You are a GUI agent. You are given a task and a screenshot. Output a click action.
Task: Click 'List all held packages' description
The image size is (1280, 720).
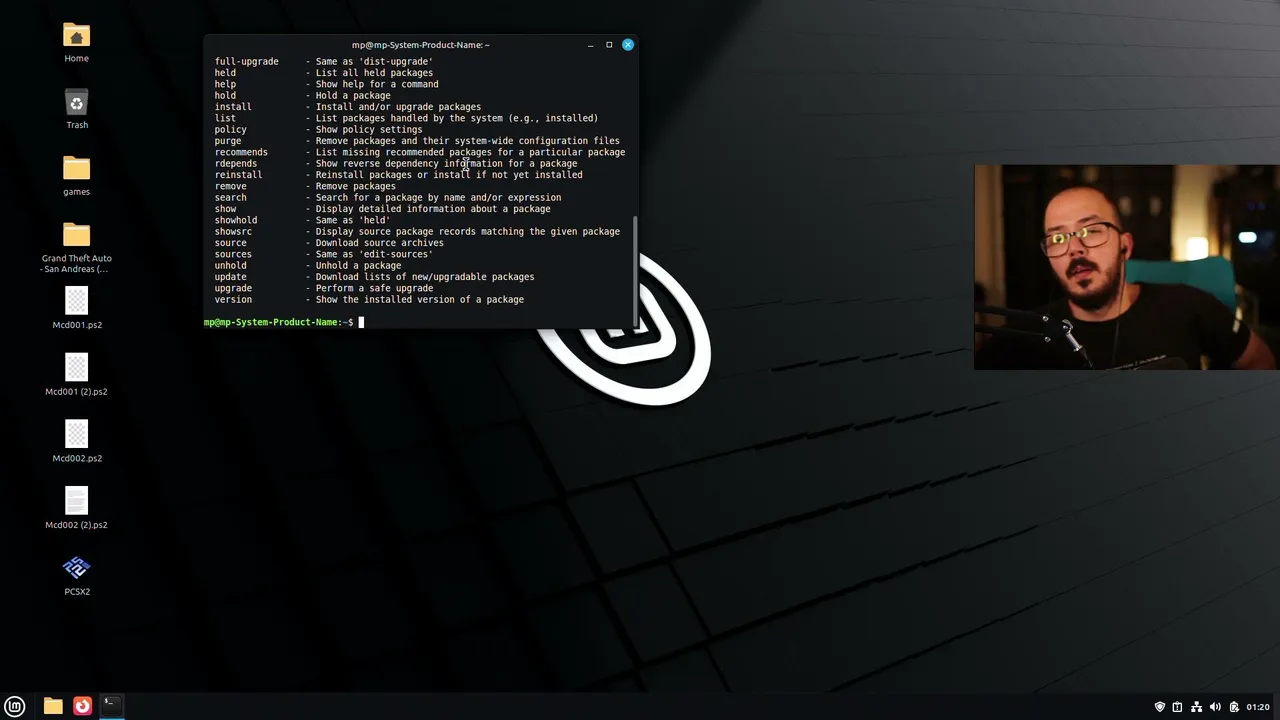pos(375,73)
